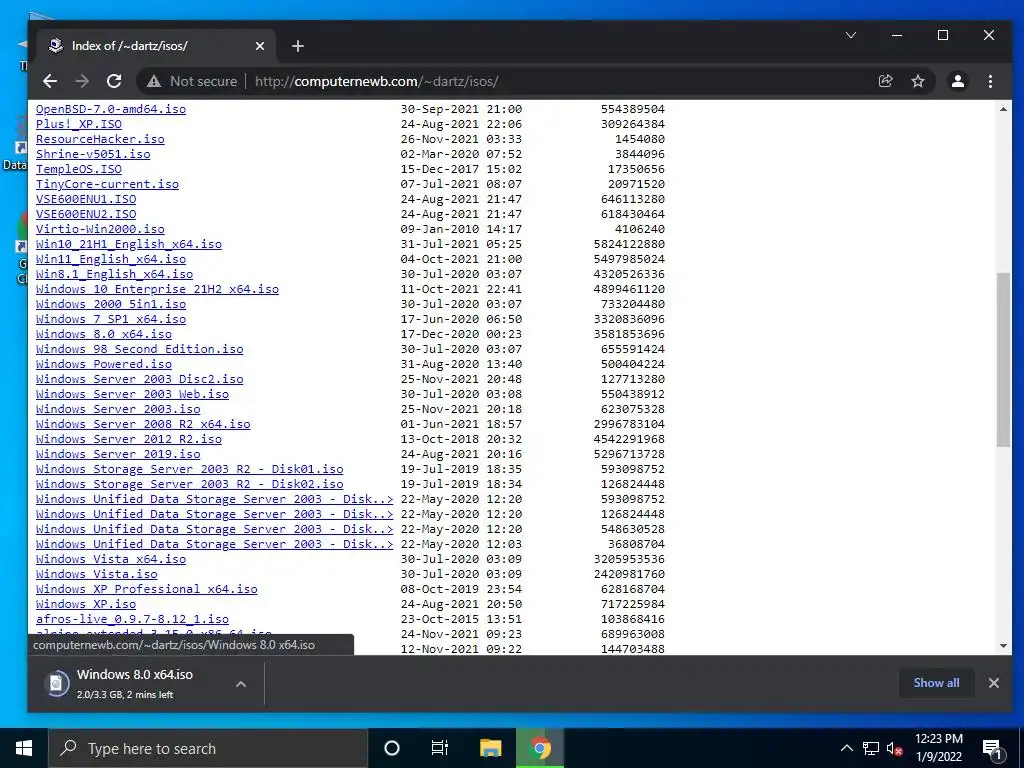
Task: Click the taskbar search box
Action: pyautogui.click(x=208, y=748)
